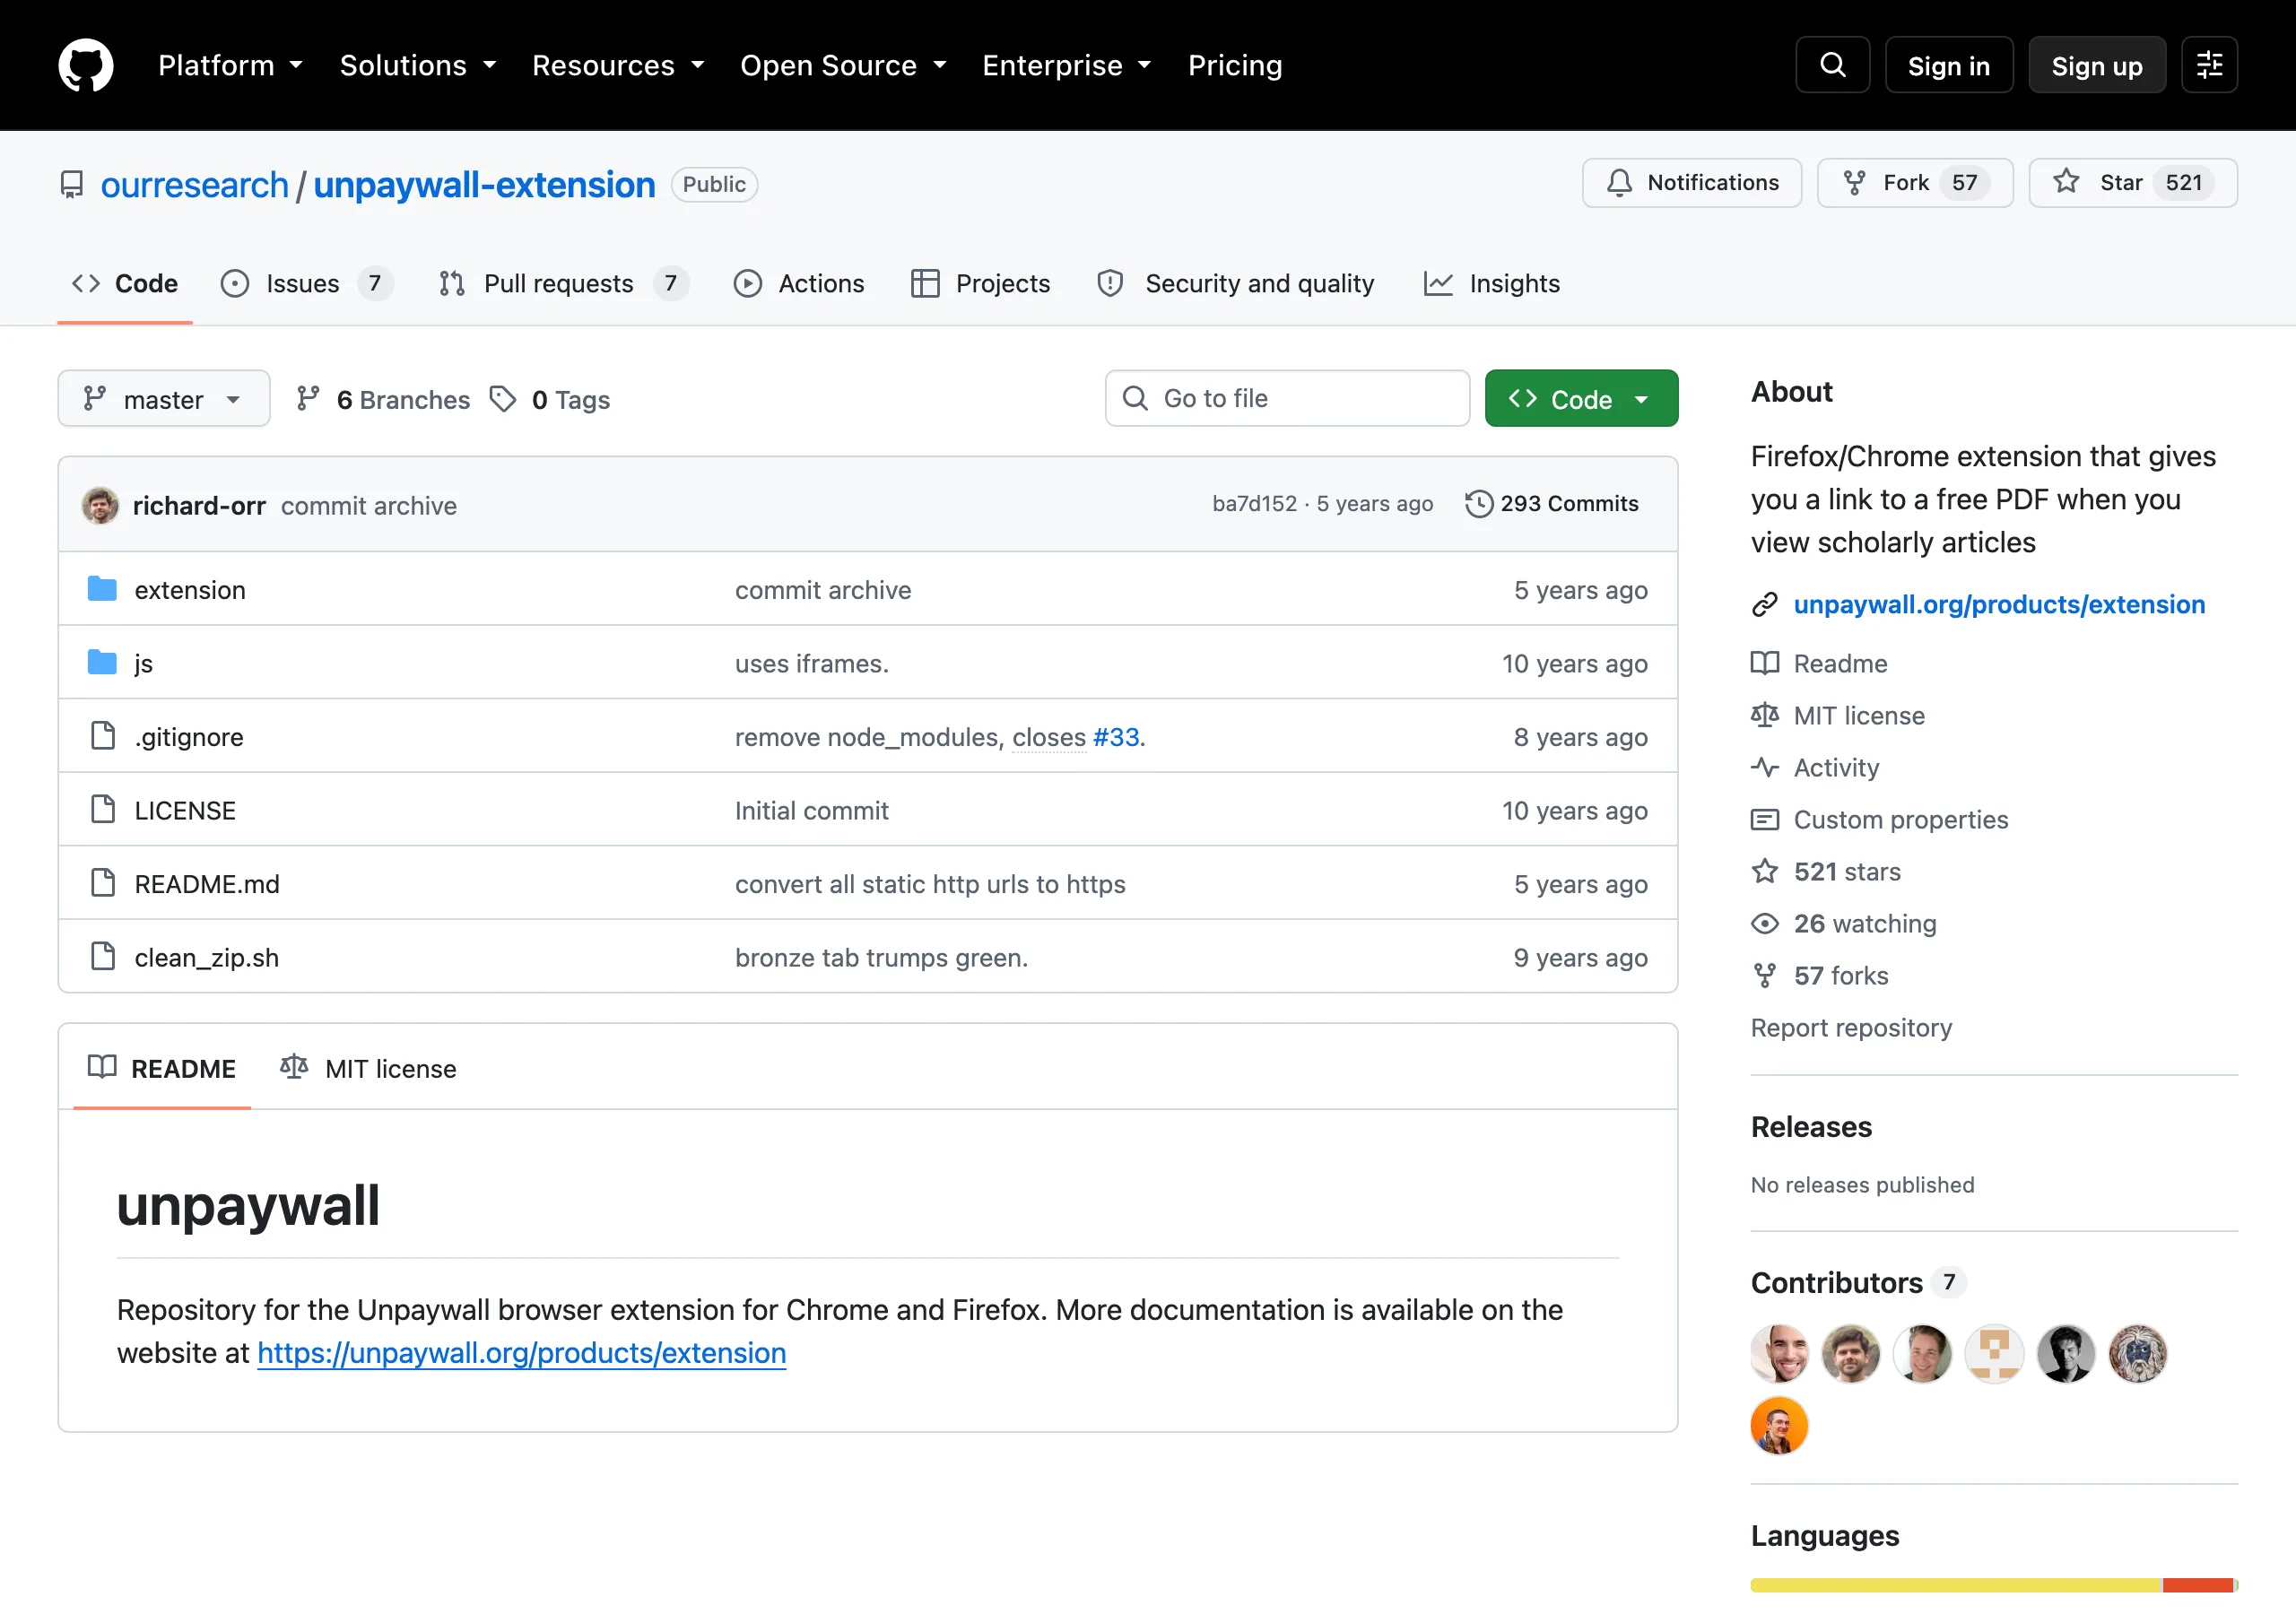Switch to the Pull requests tab
This screenshot has width=2296, height=1614.
(x=564, y=283)
